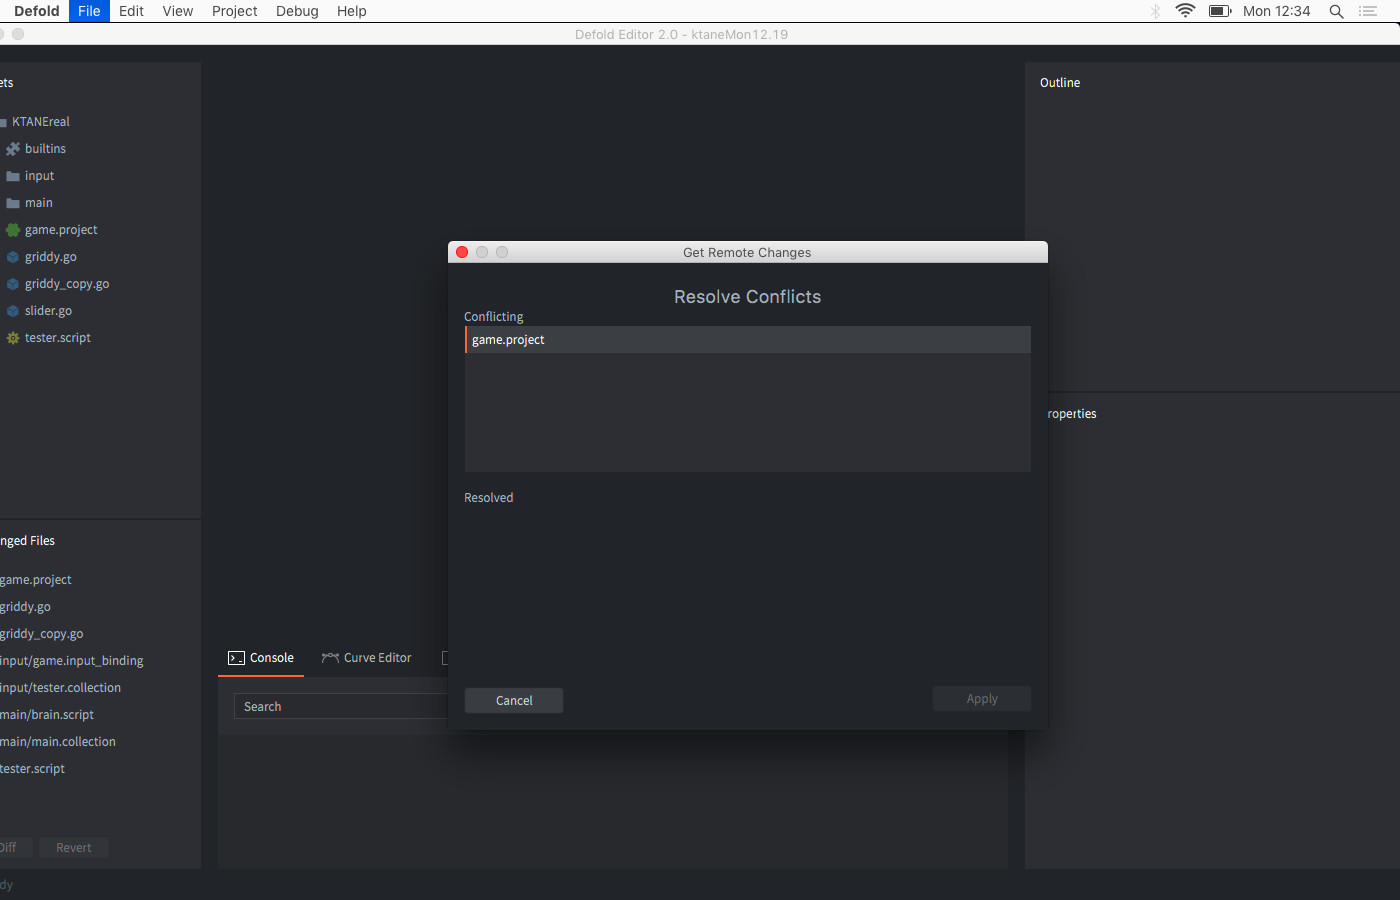
Task: Open the Project menu
Action: (x=235, y=11)
